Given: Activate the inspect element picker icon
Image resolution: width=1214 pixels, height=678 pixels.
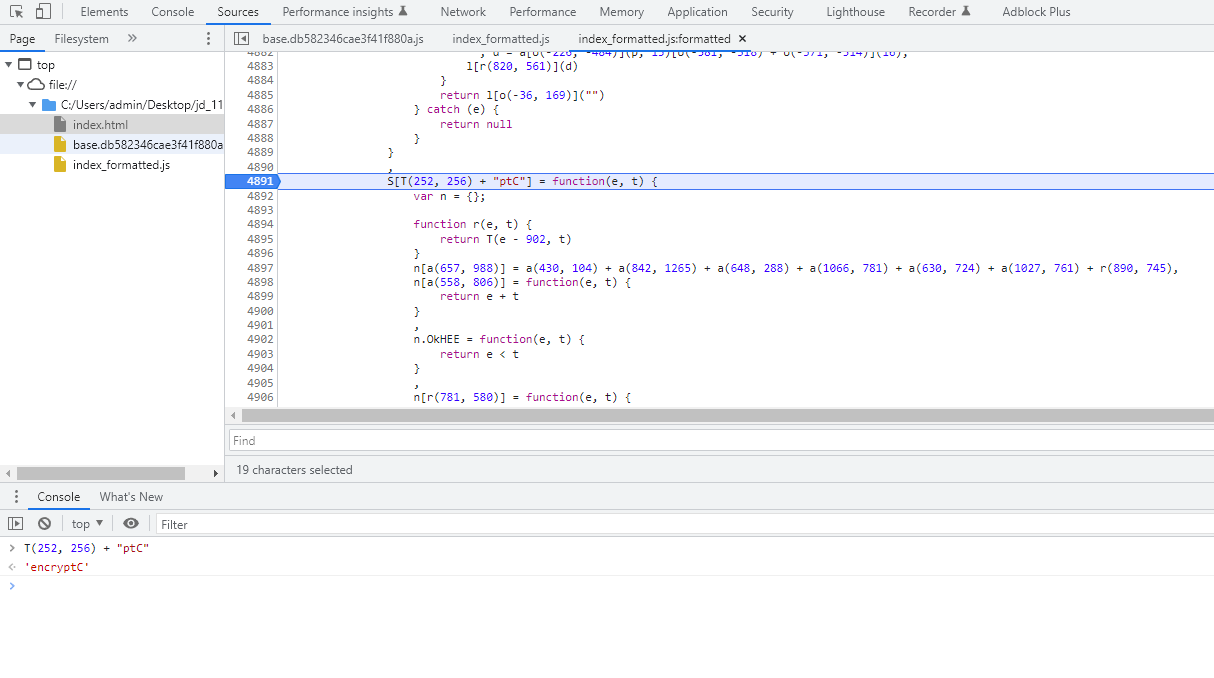Looking at the screenshot, I should pyautogui.click(x=17, y=12).
